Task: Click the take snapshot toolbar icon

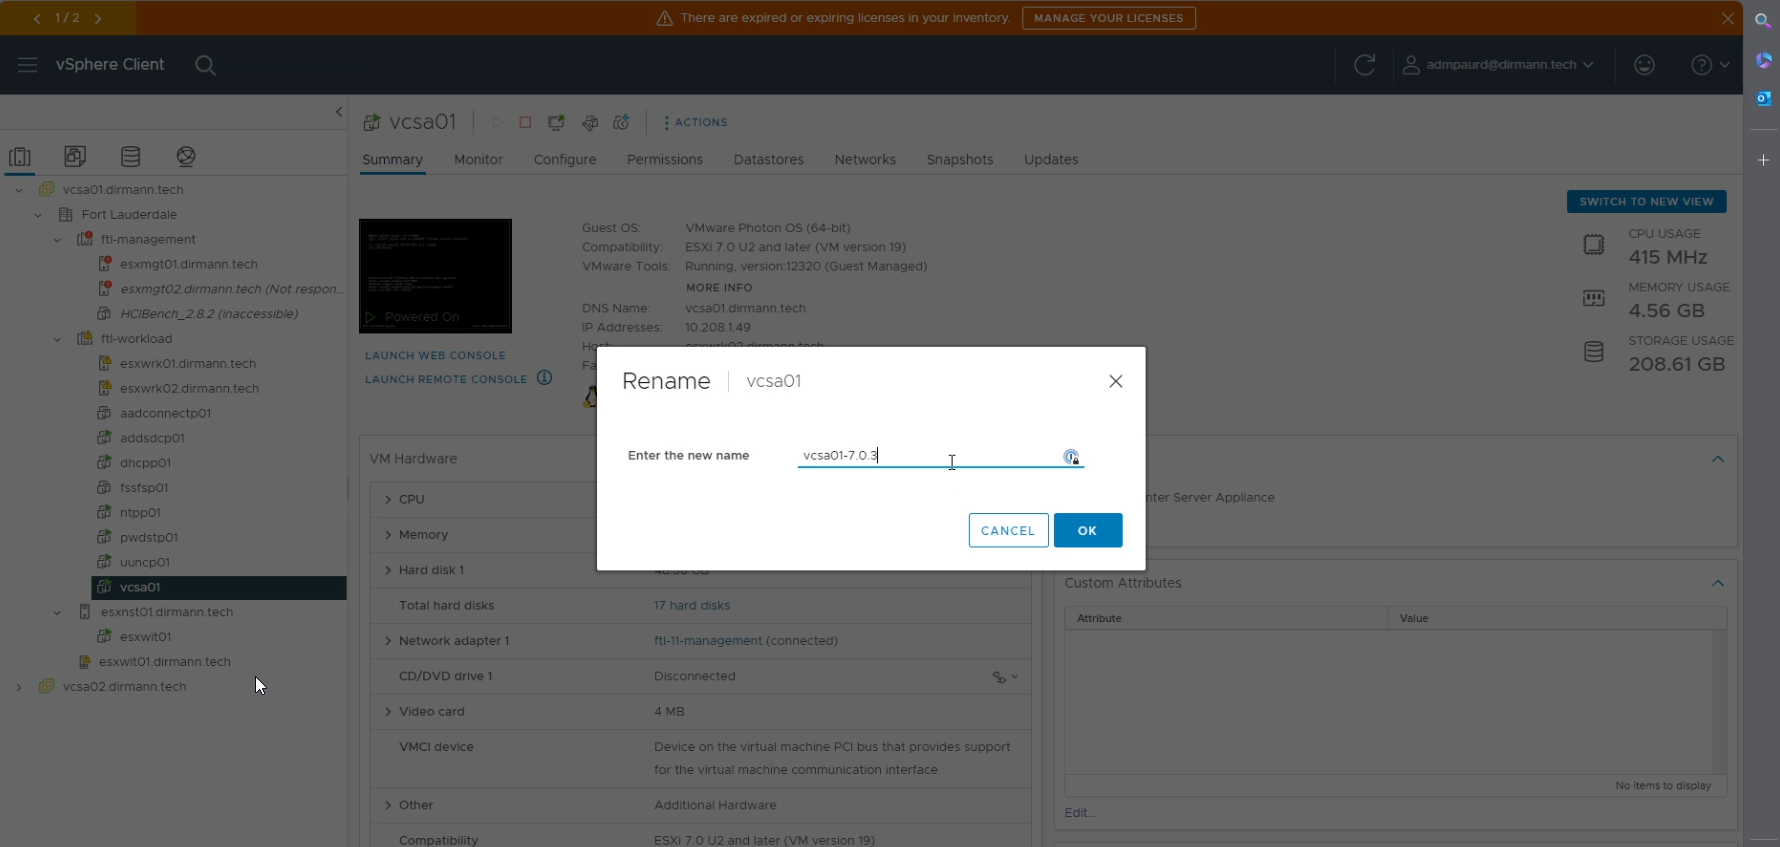Action: pyautogui.click(x=621, y=122)
